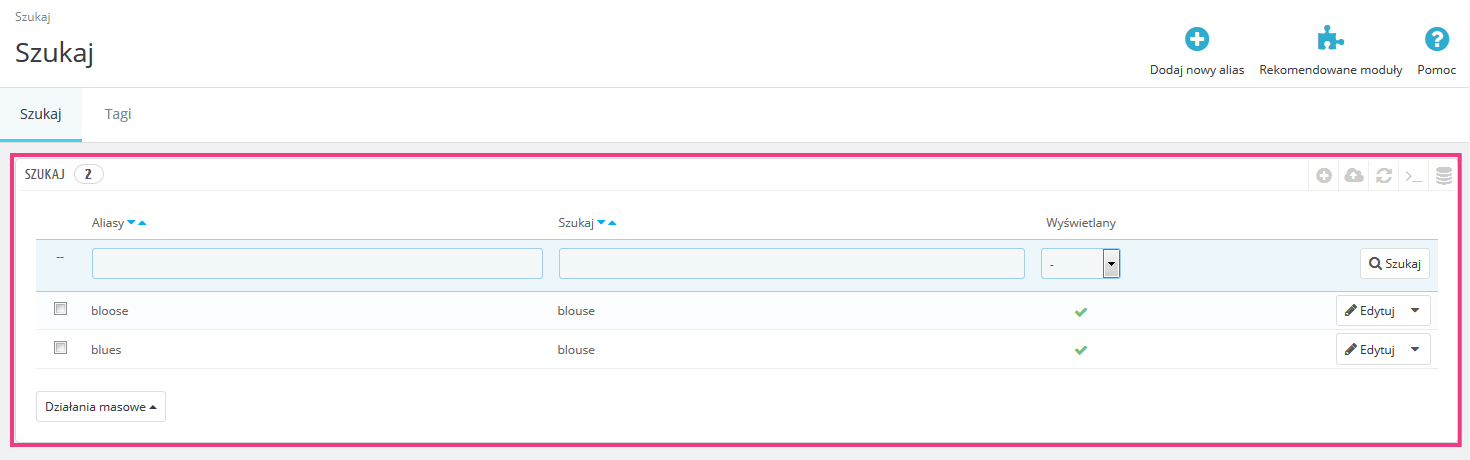Expand the 'Działania masowe' bulk actions menu
The width and height of the screenshot is (1470, 460).
101,407
